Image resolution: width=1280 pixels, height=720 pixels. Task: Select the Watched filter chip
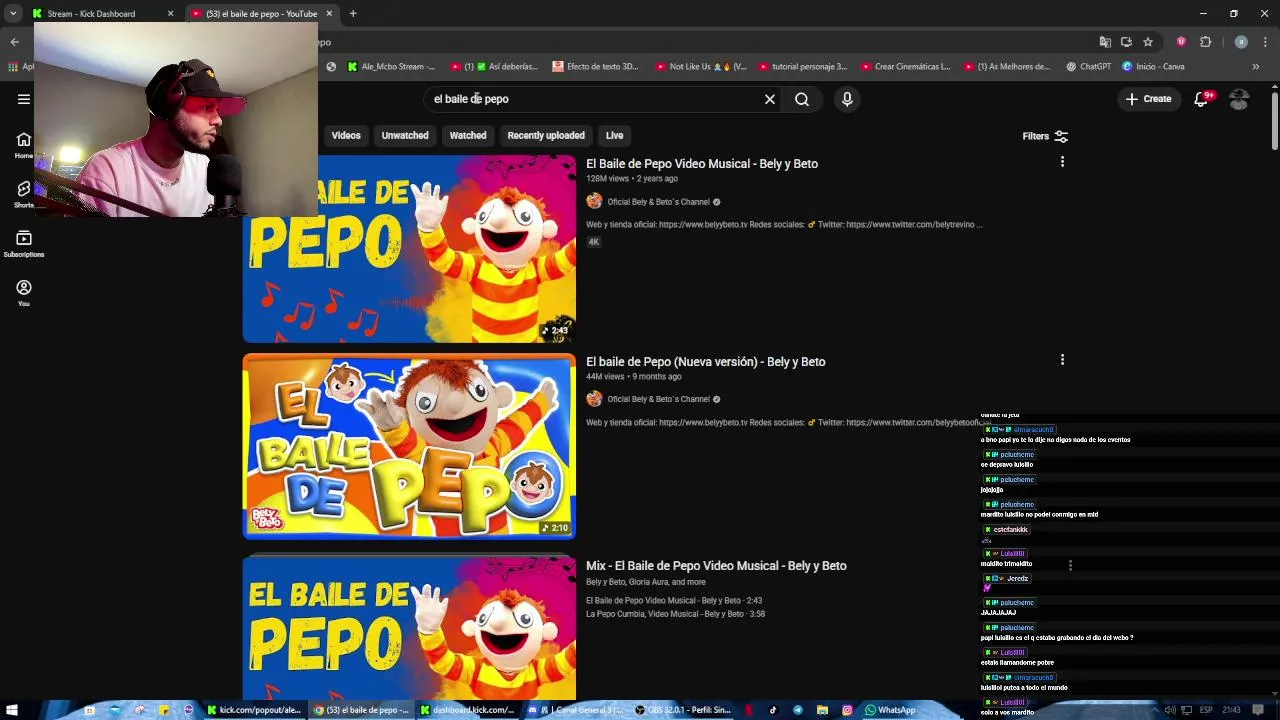[468, 135]
